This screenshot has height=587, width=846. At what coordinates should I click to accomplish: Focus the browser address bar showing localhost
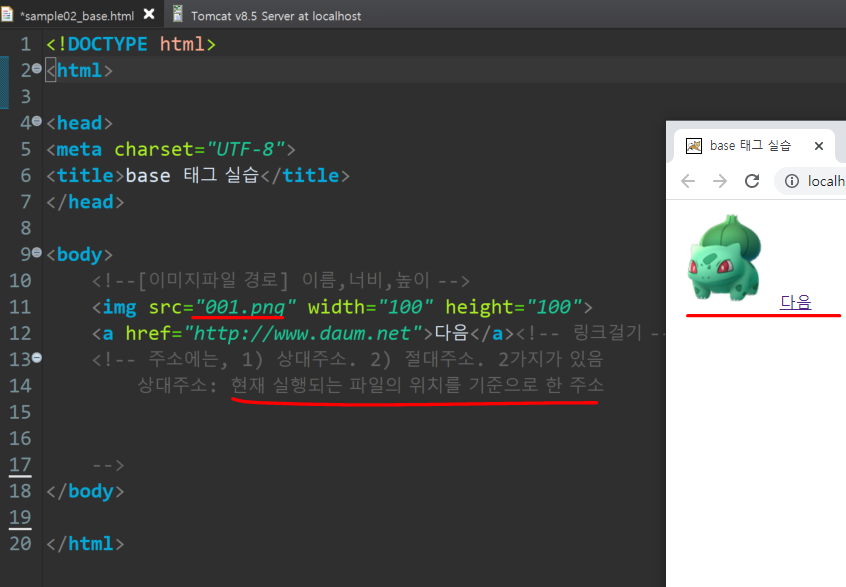coord(810,181)
